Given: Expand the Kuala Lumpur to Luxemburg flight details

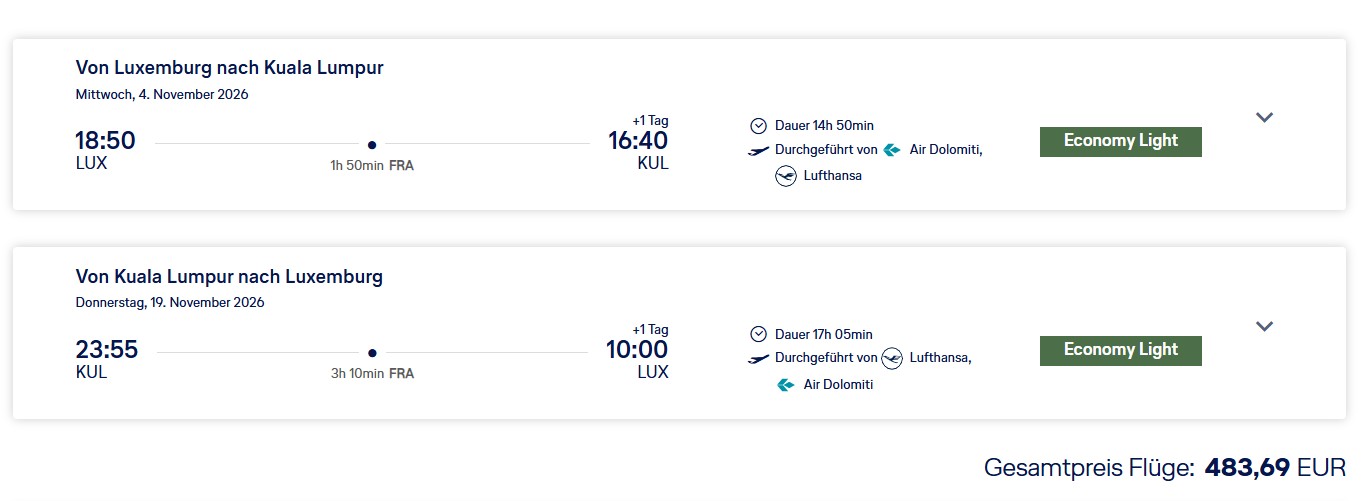Looking at the screenshot, I should [x=1264, y=326].
